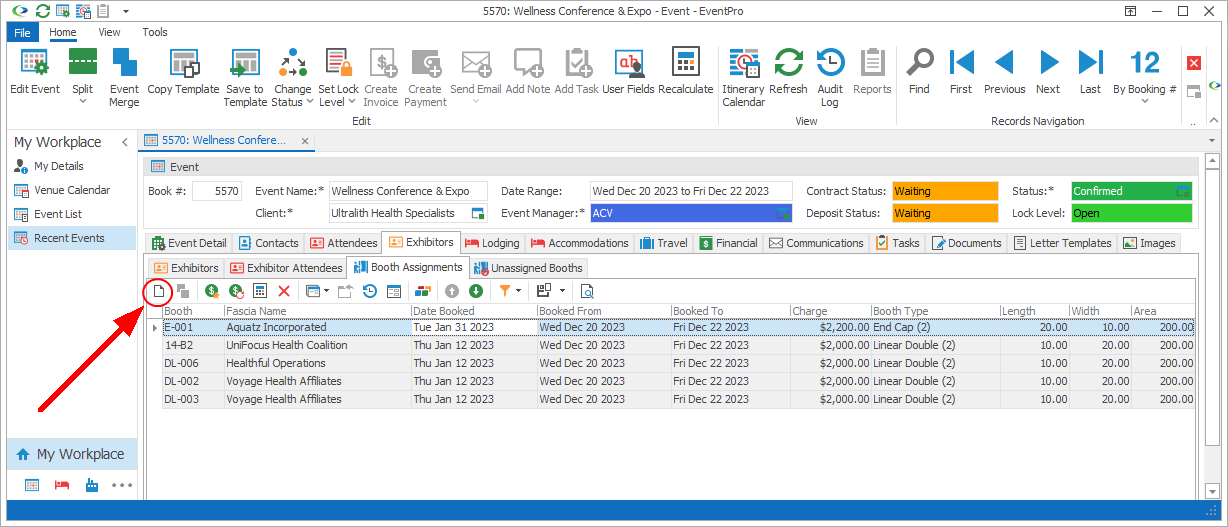This screenshot has width=1228, height=527.
Task: Click Edit Event in the ribbon
Action: (x=35, y=71)
